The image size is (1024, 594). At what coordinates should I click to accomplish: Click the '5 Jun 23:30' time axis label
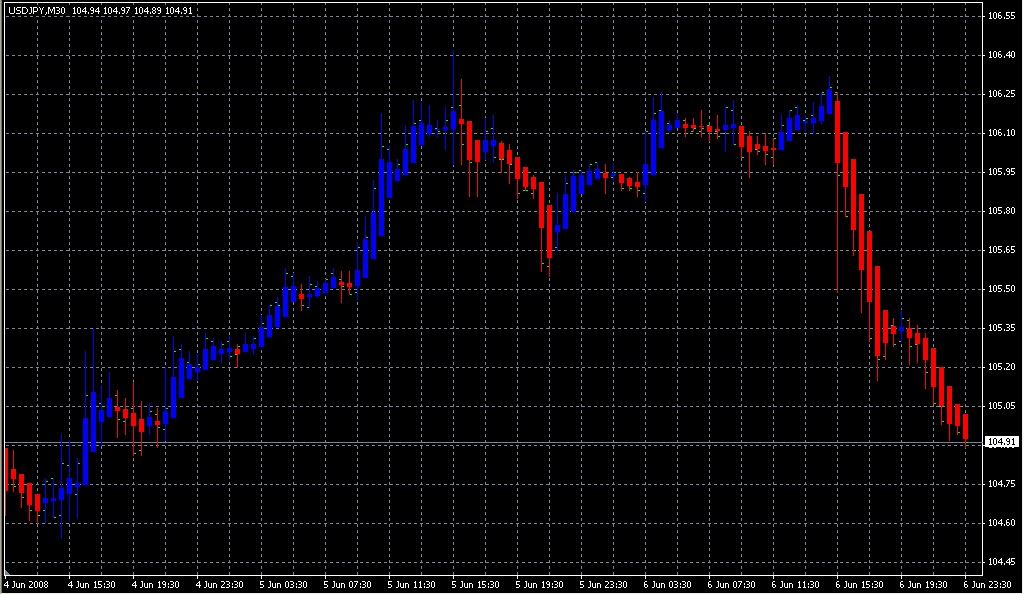point(604,585)
